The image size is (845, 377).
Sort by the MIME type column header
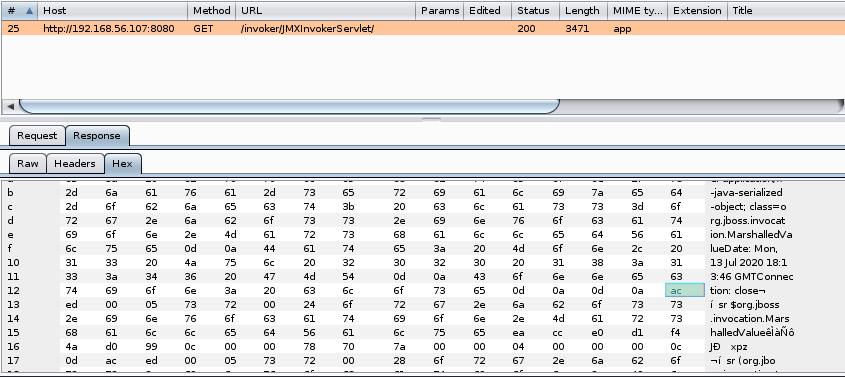click(x=638, y=11)
